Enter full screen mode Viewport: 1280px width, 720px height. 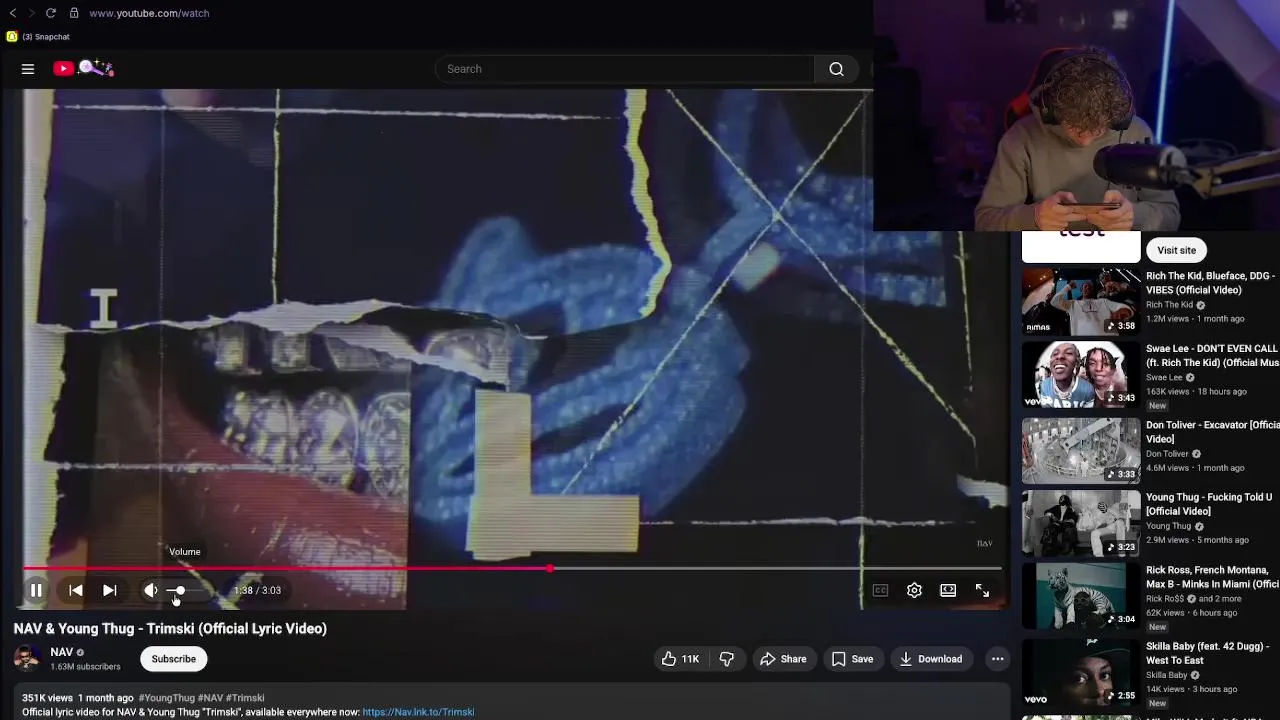982,590
